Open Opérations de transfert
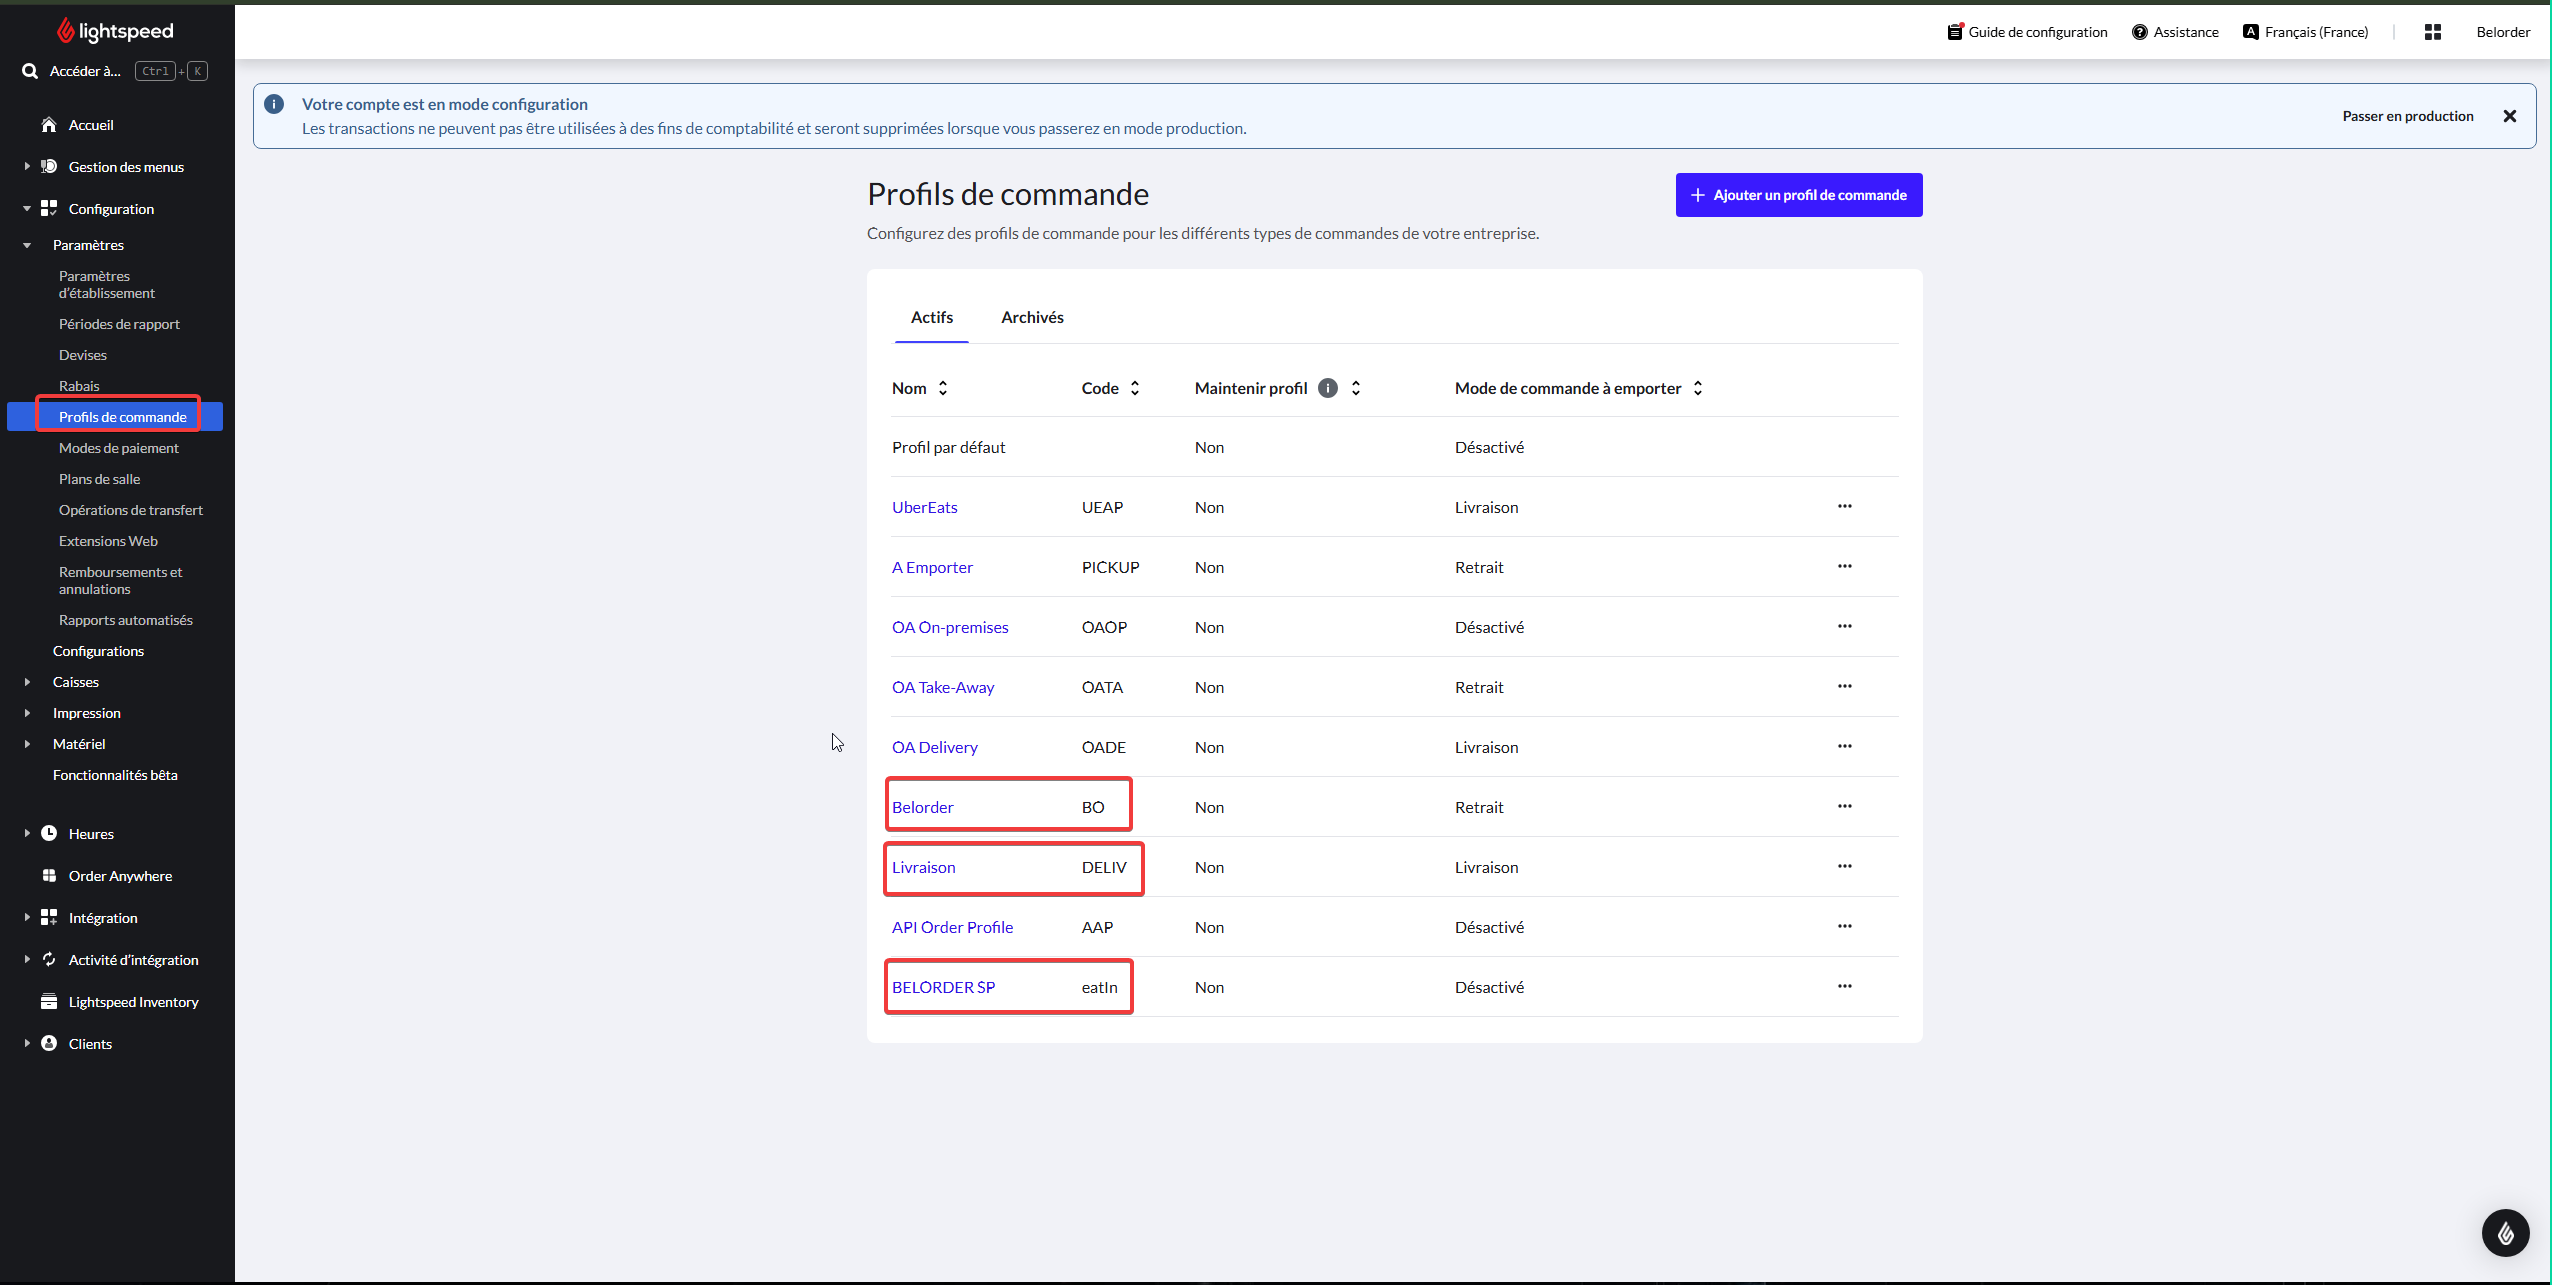The height and width of the screenshot is (1285, 2552). (x=130, y=510)
